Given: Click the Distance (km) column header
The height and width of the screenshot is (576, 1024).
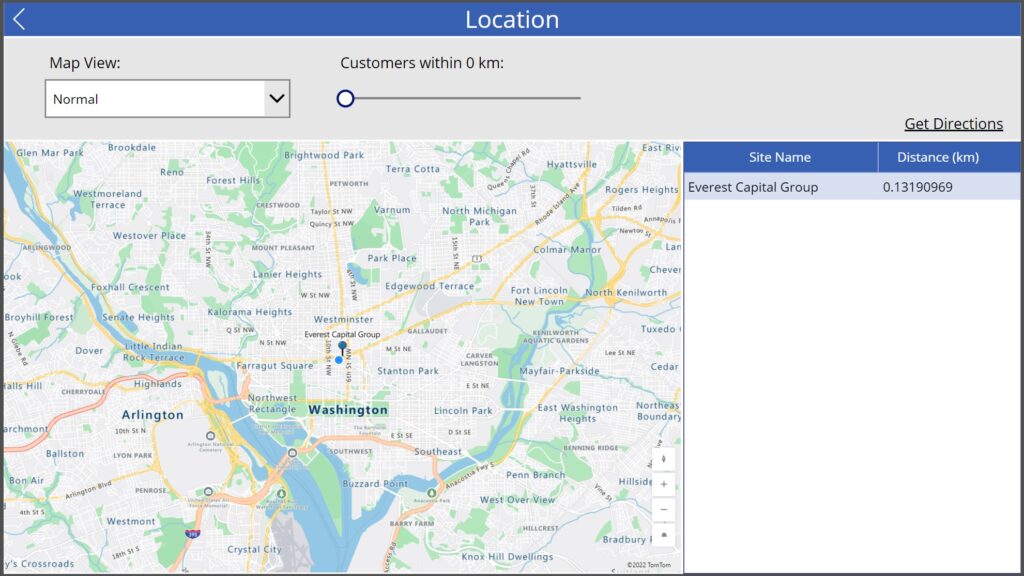Looking at the screenshot, I should pyautogui.click(x=937, y=157).
